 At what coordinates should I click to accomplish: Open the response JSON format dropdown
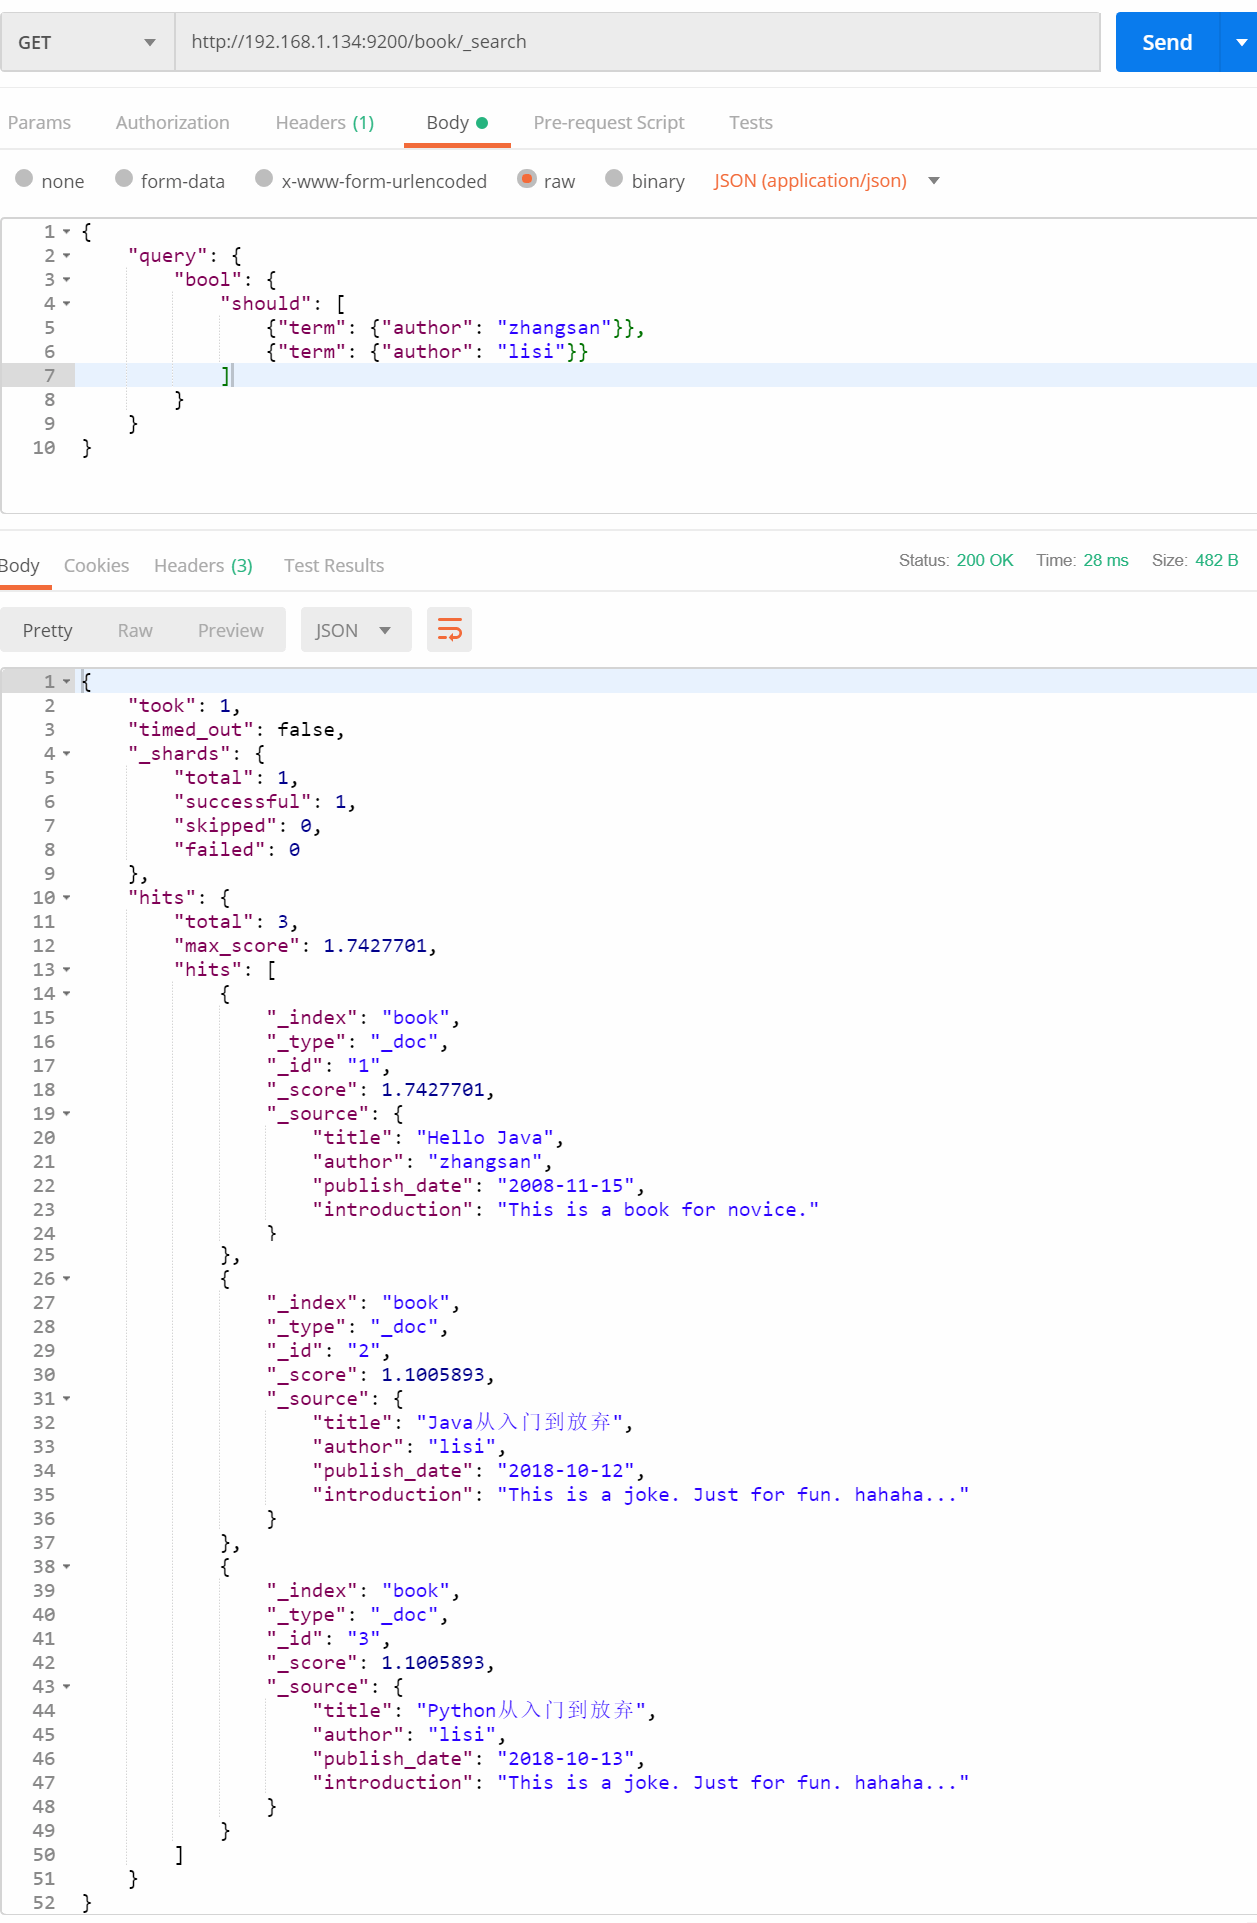[355, 630]
